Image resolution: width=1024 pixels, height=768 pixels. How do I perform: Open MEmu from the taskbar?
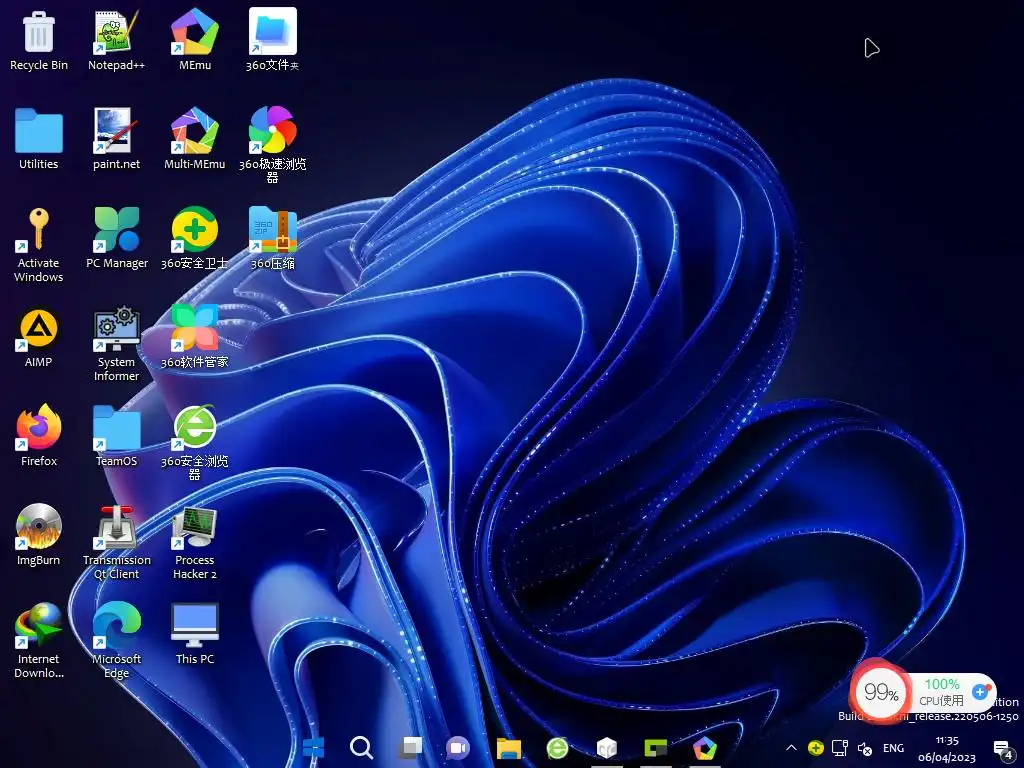click(x=705, y=748)
